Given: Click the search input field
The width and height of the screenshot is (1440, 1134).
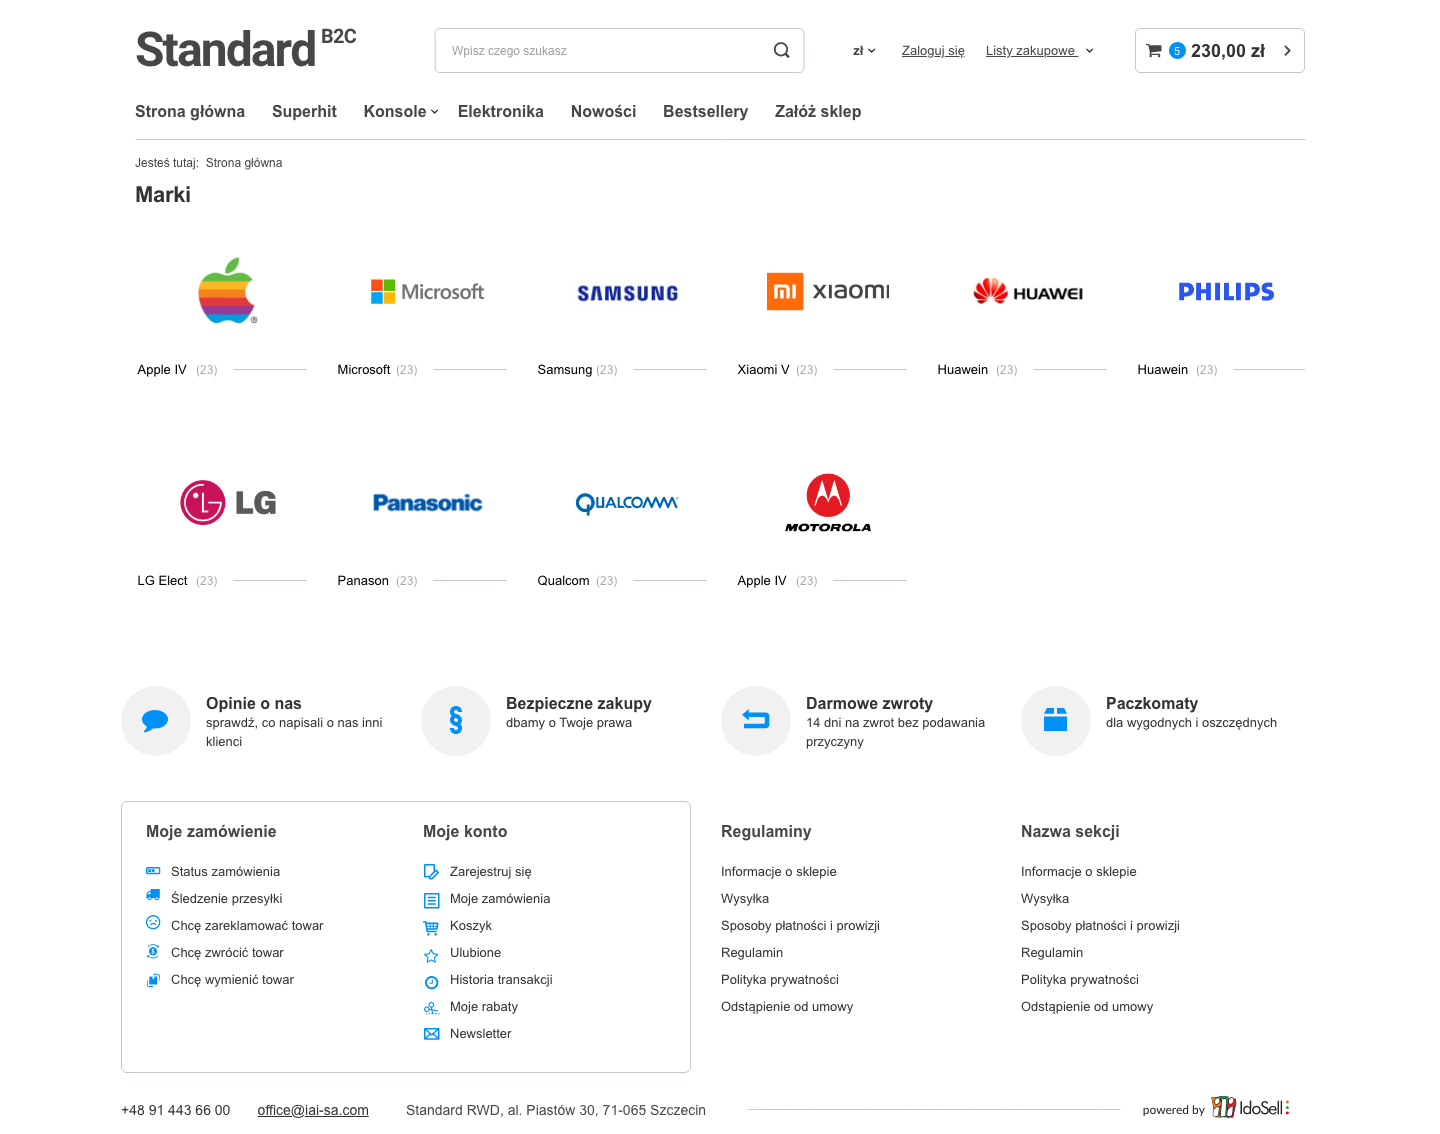Looking at the screenshot, I should tap(605, 51).
